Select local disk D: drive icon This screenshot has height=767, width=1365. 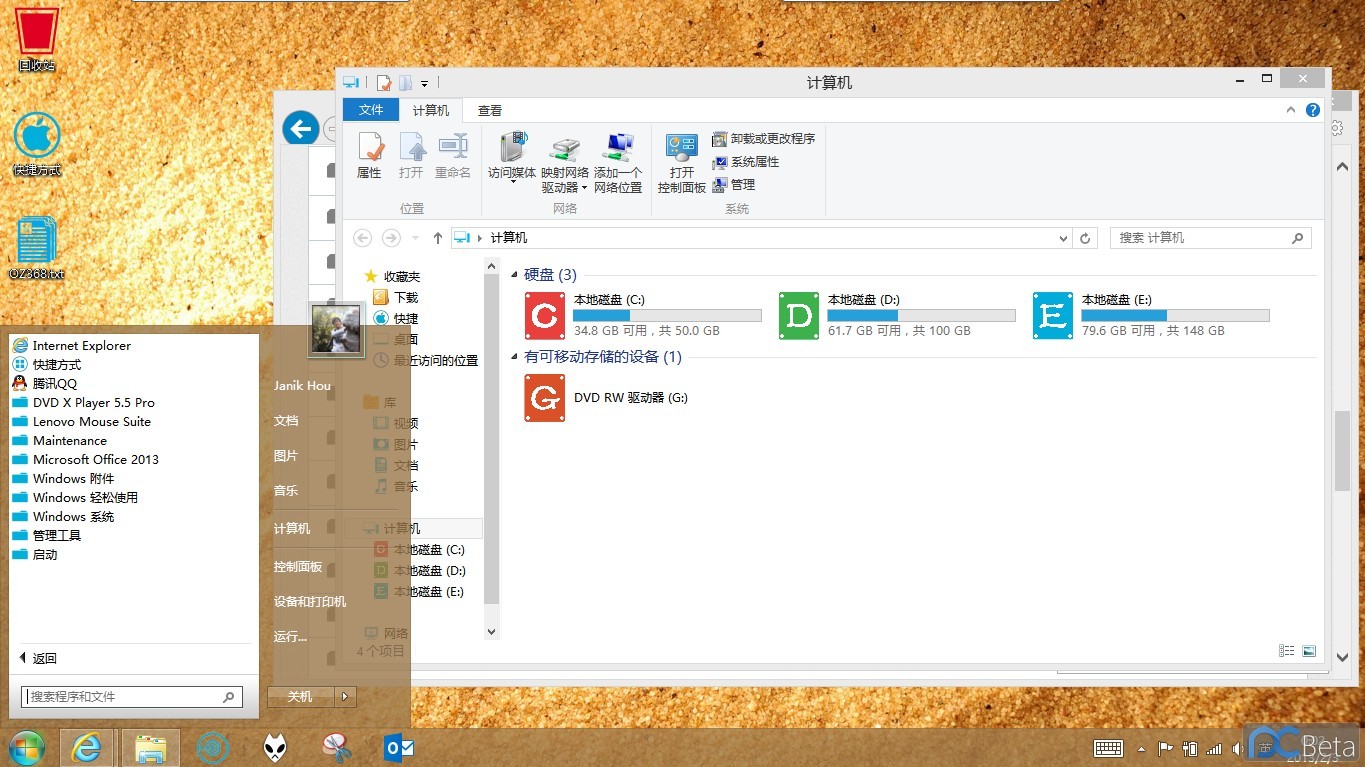coord(799,316)
